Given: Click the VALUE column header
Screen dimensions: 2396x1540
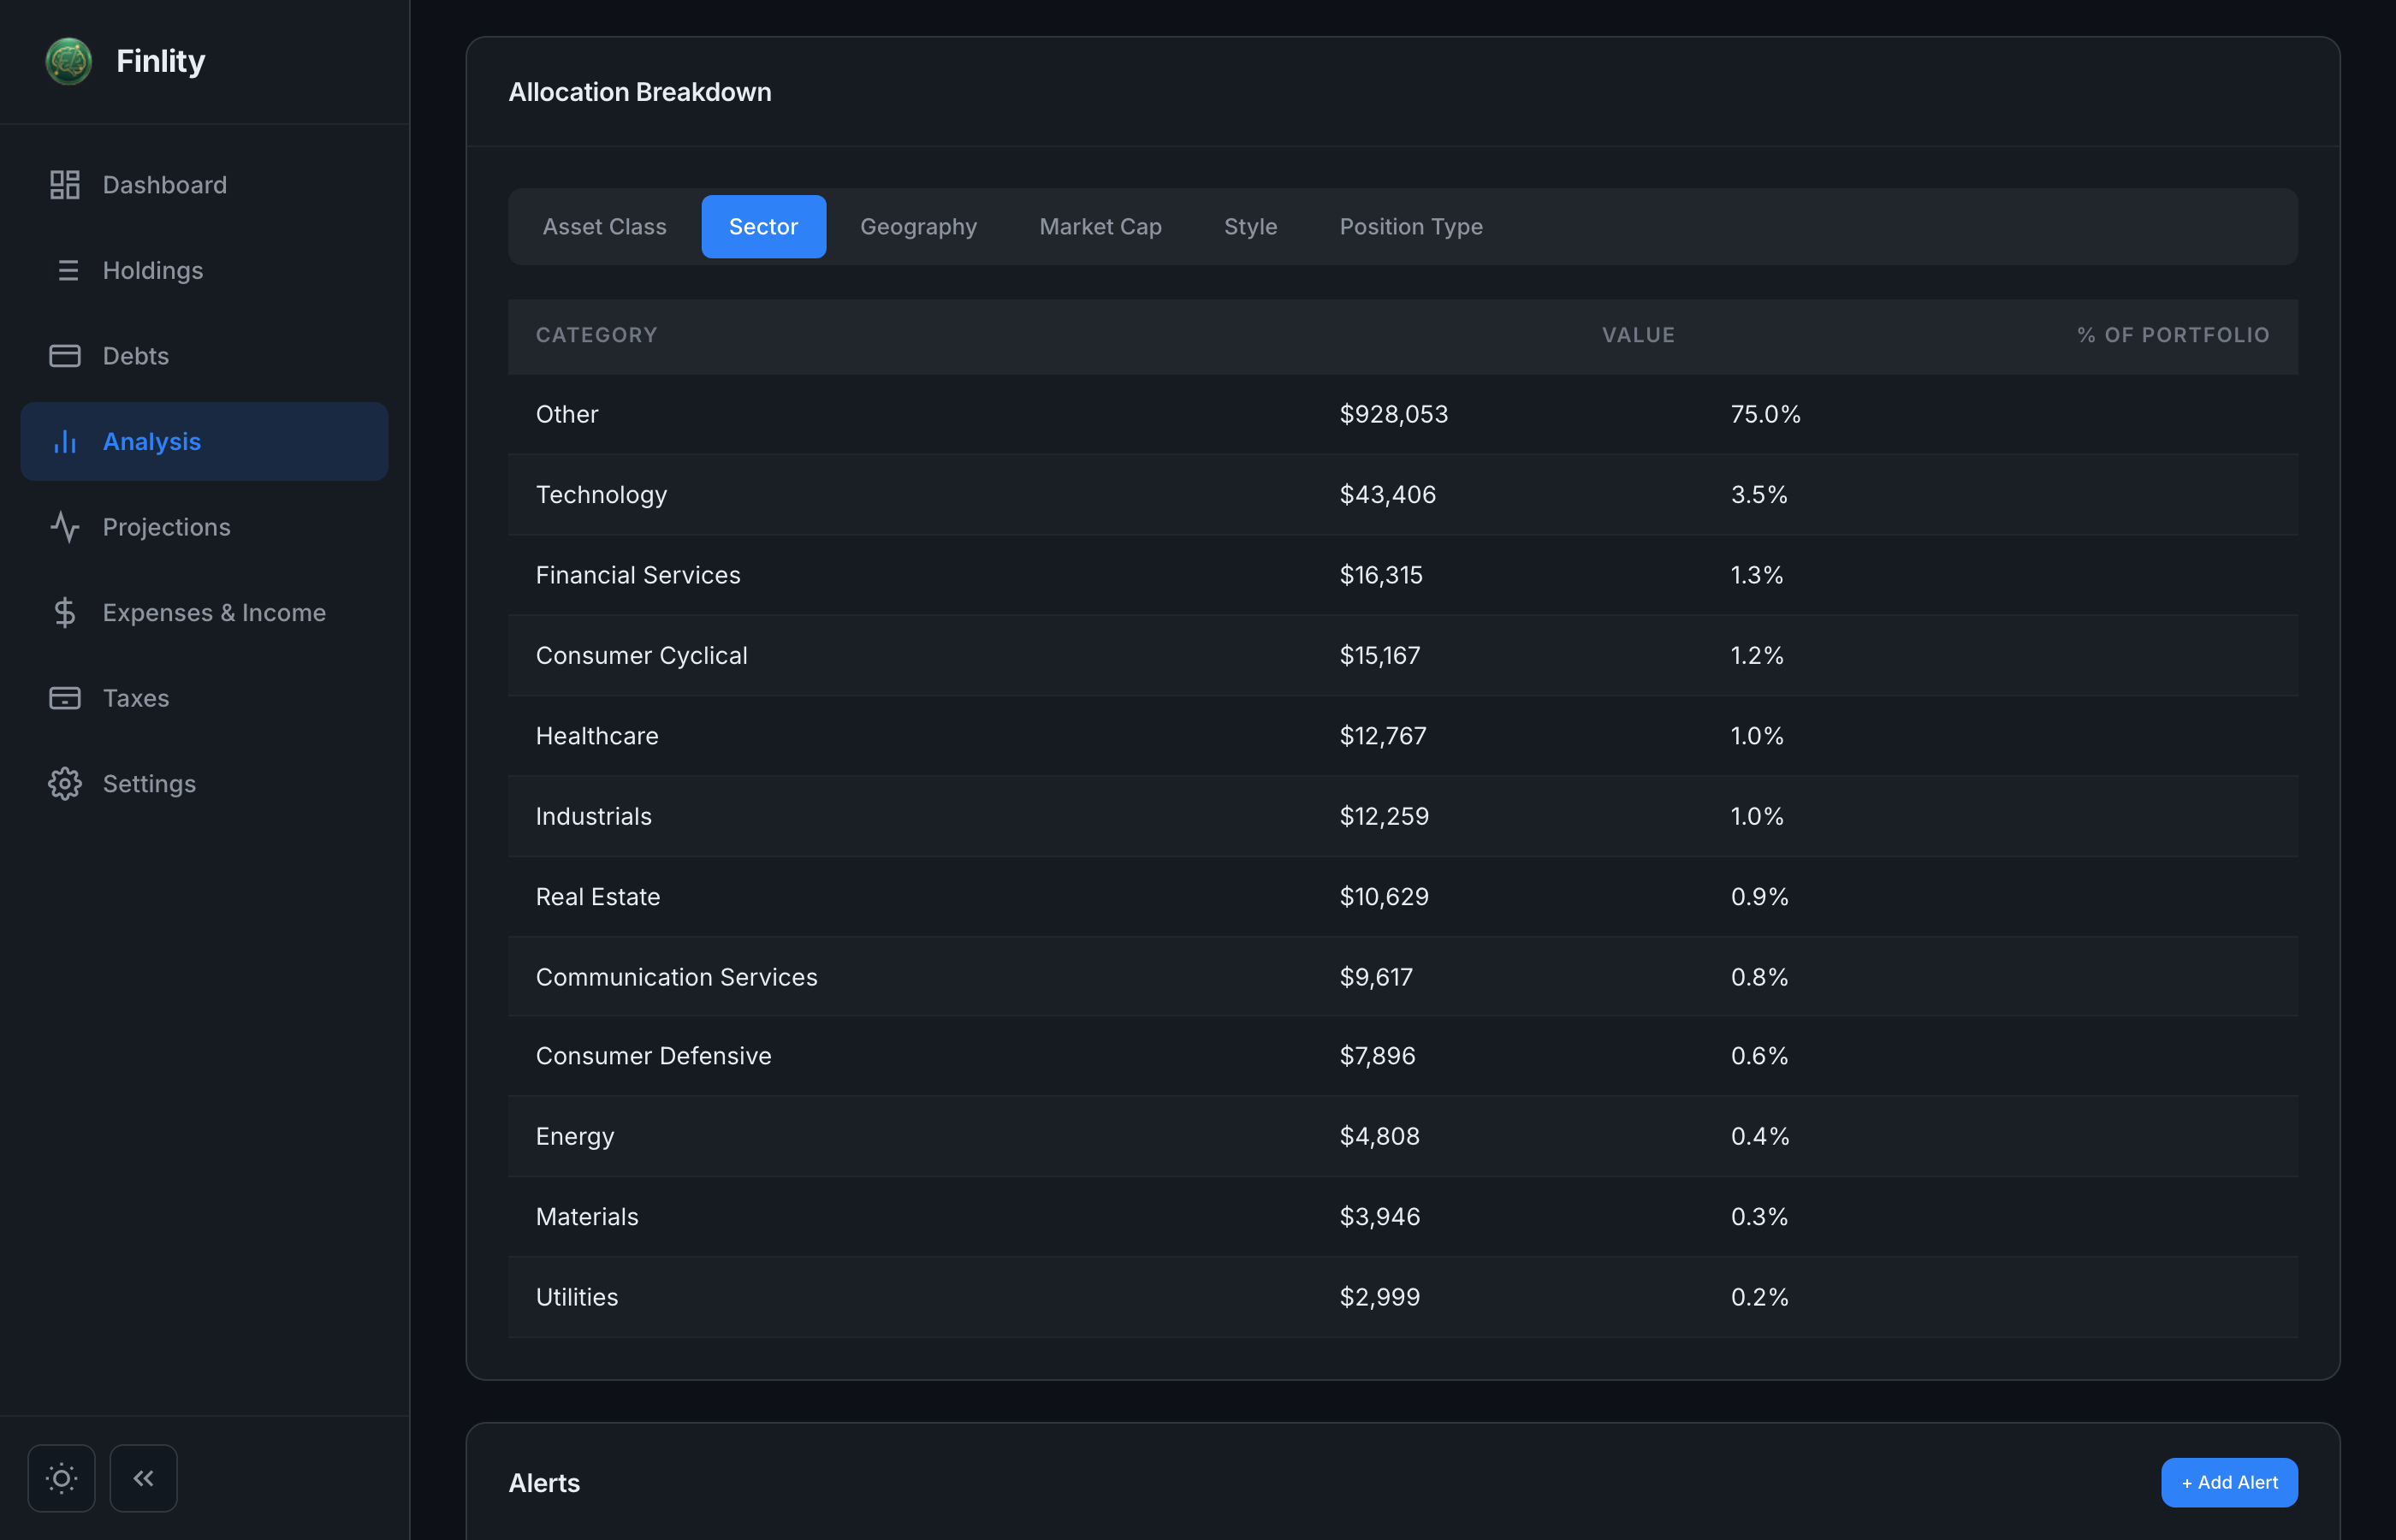Looking at the screenshot, I should (x=1638, y=335).
